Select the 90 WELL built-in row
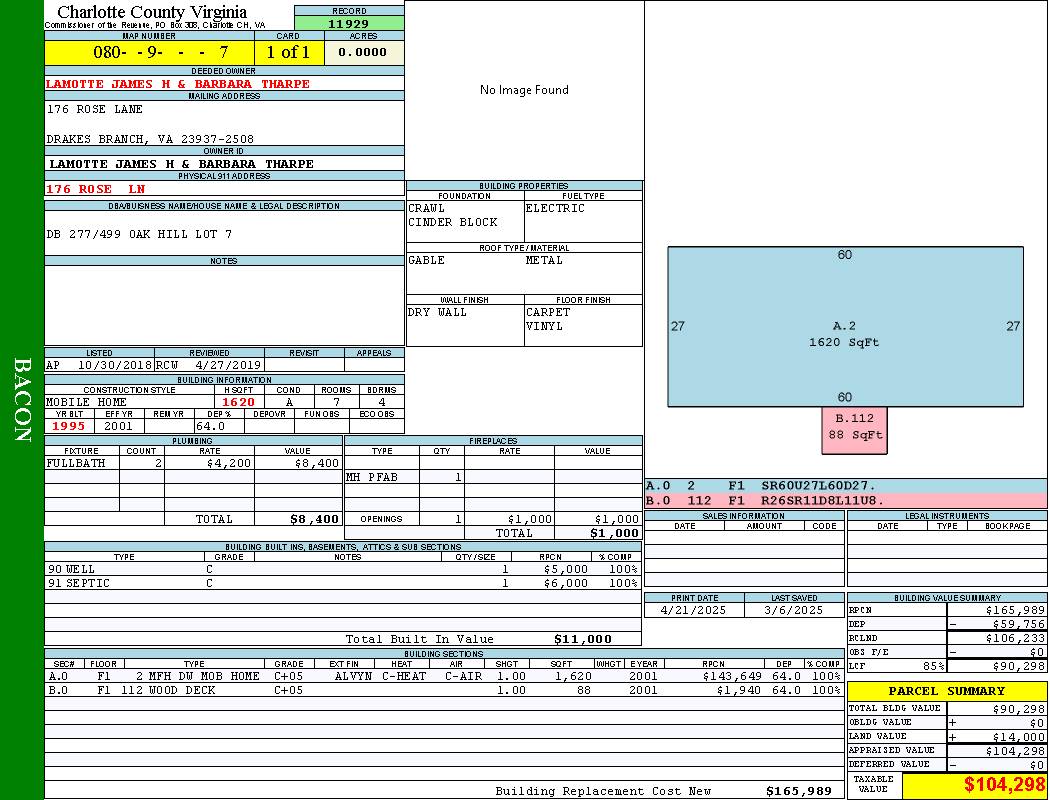The image size is (1050, 800). (x=342, y=569)
